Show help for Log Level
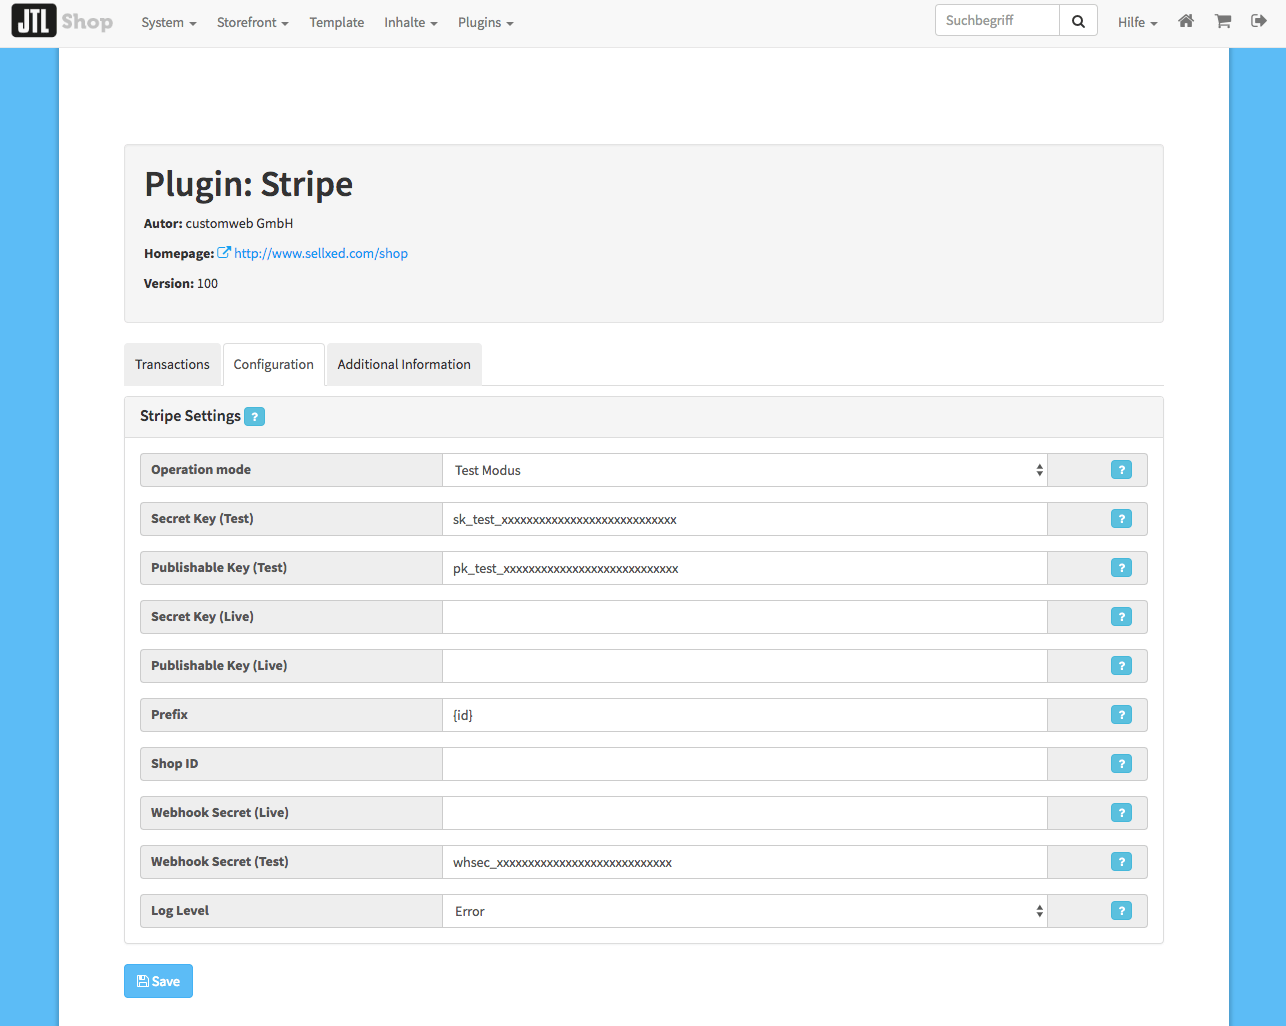 pos(1121,911)
